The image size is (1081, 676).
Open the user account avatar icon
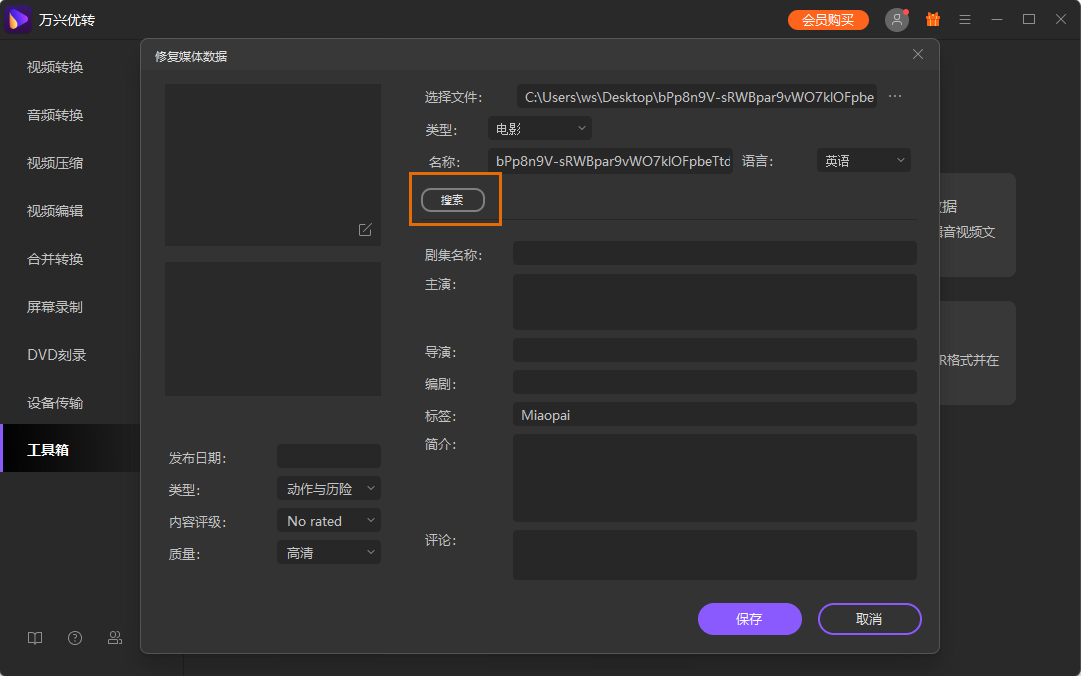(x=896, y=20)
